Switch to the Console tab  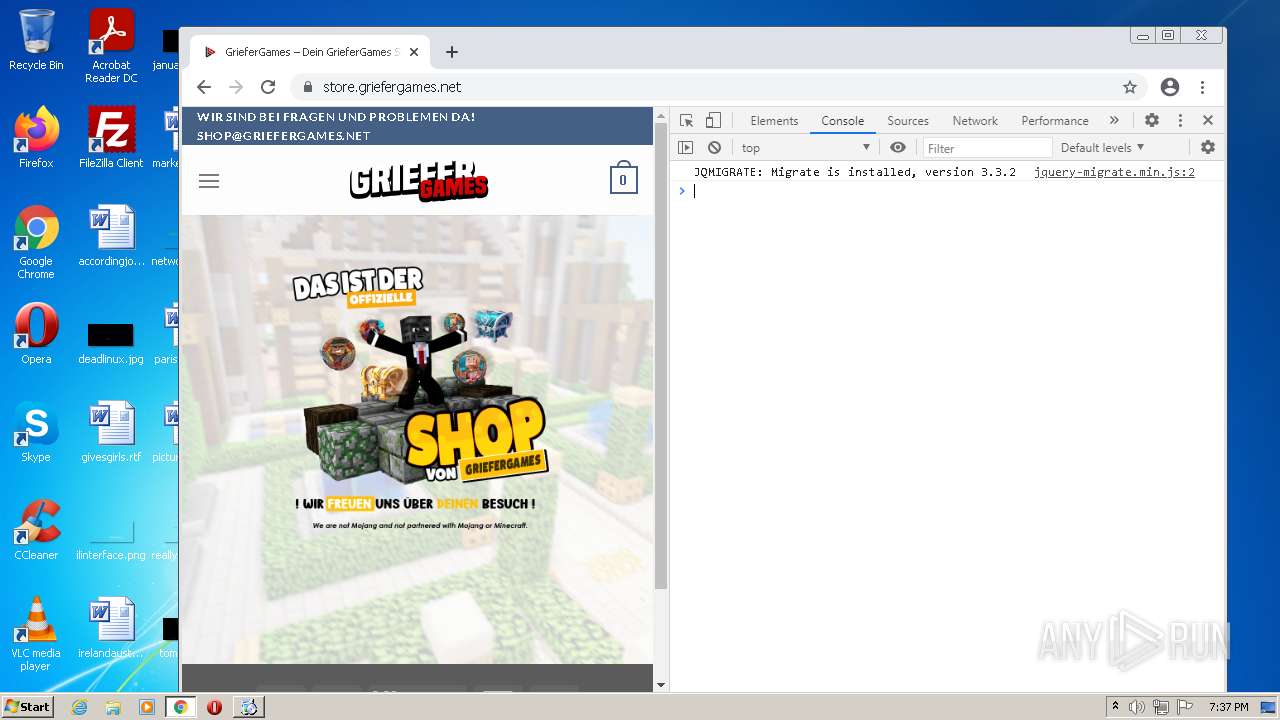click(842, 120)
